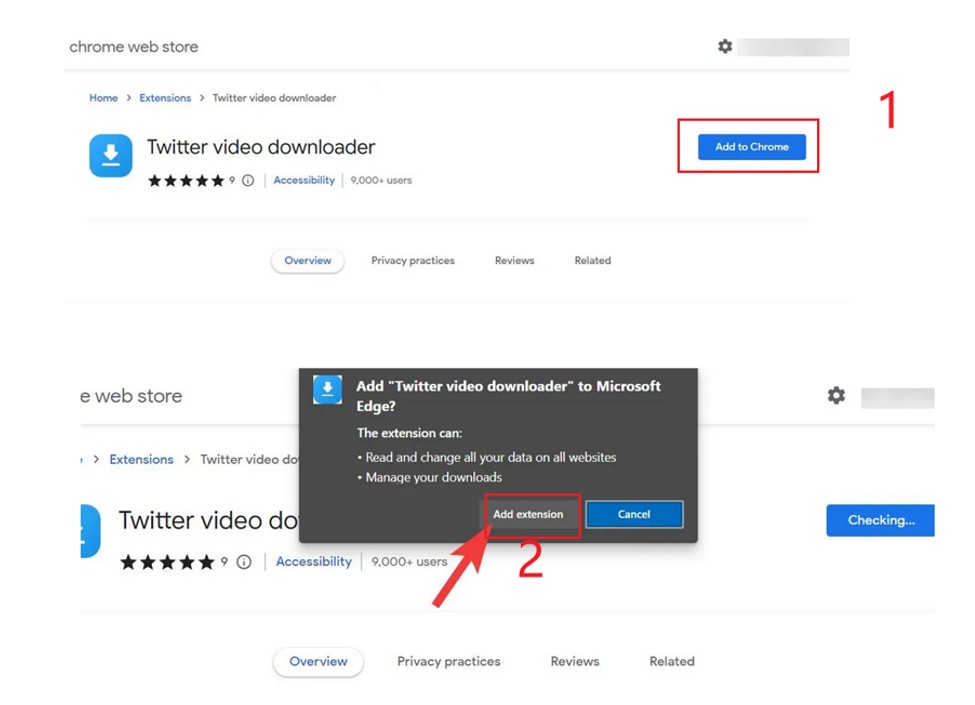Open Extensions breadcrumb in top page

[x=165, y=98]
